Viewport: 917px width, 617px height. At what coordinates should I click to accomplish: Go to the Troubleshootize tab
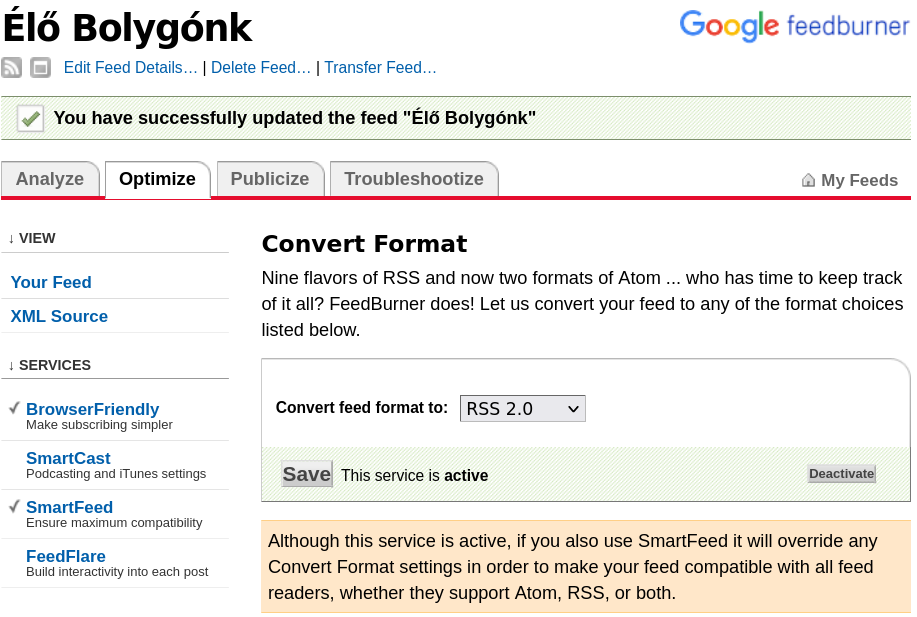pyautogui.click(x=414, y=179)
